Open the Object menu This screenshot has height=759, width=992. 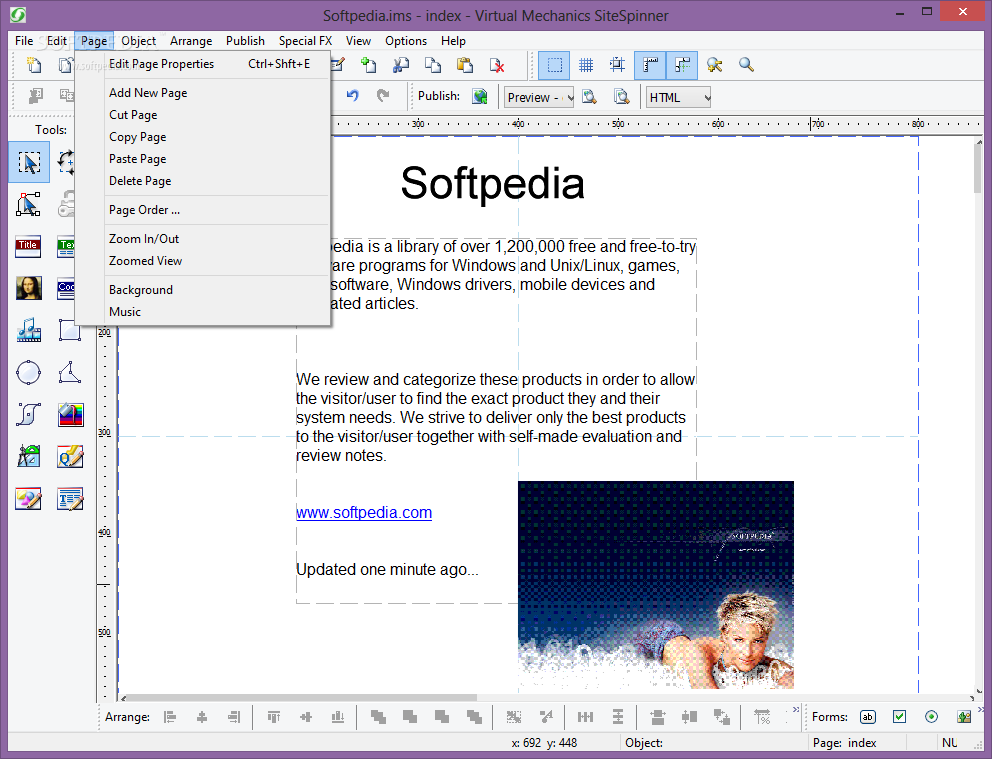[139, 41]
